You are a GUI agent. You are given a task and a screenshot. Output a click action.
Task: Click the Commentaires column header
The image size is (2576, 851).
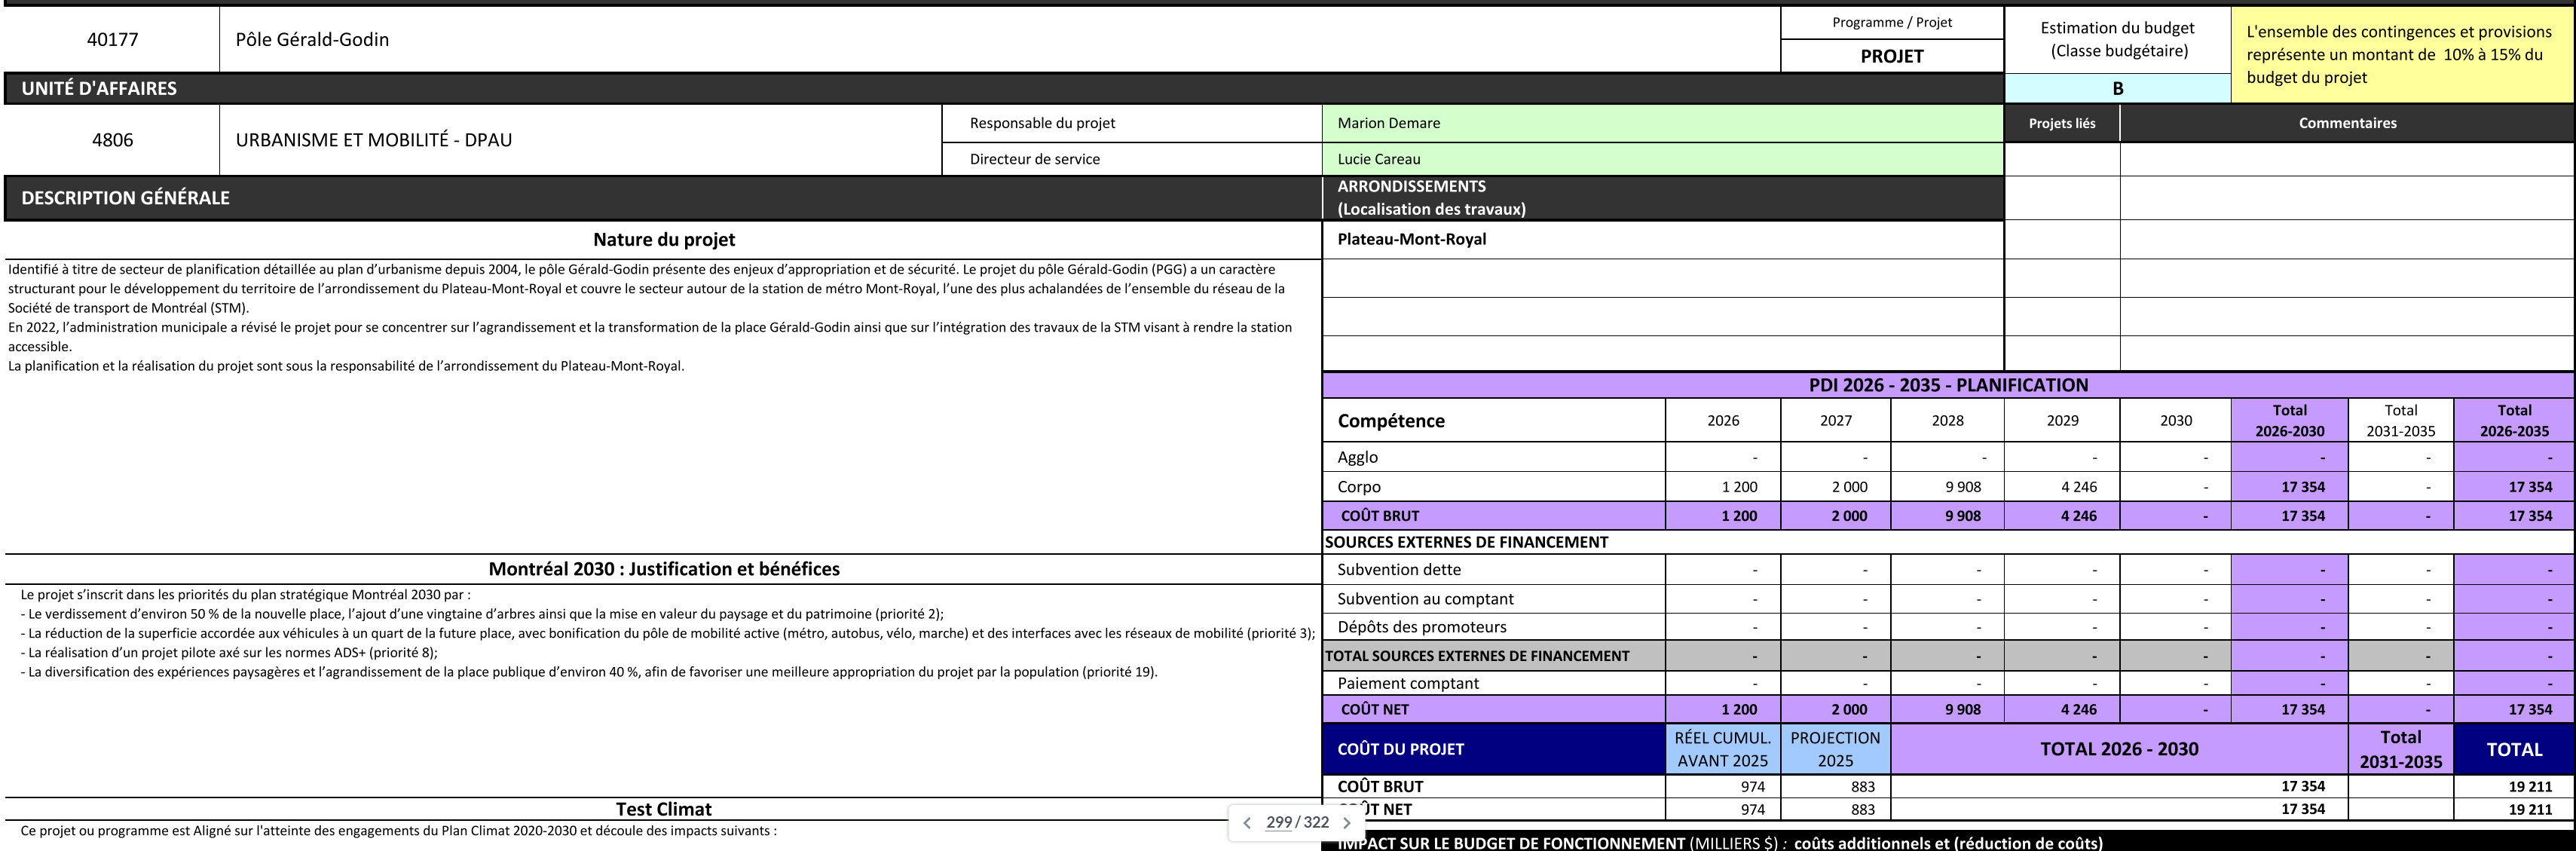click(x=2346, y=123)
